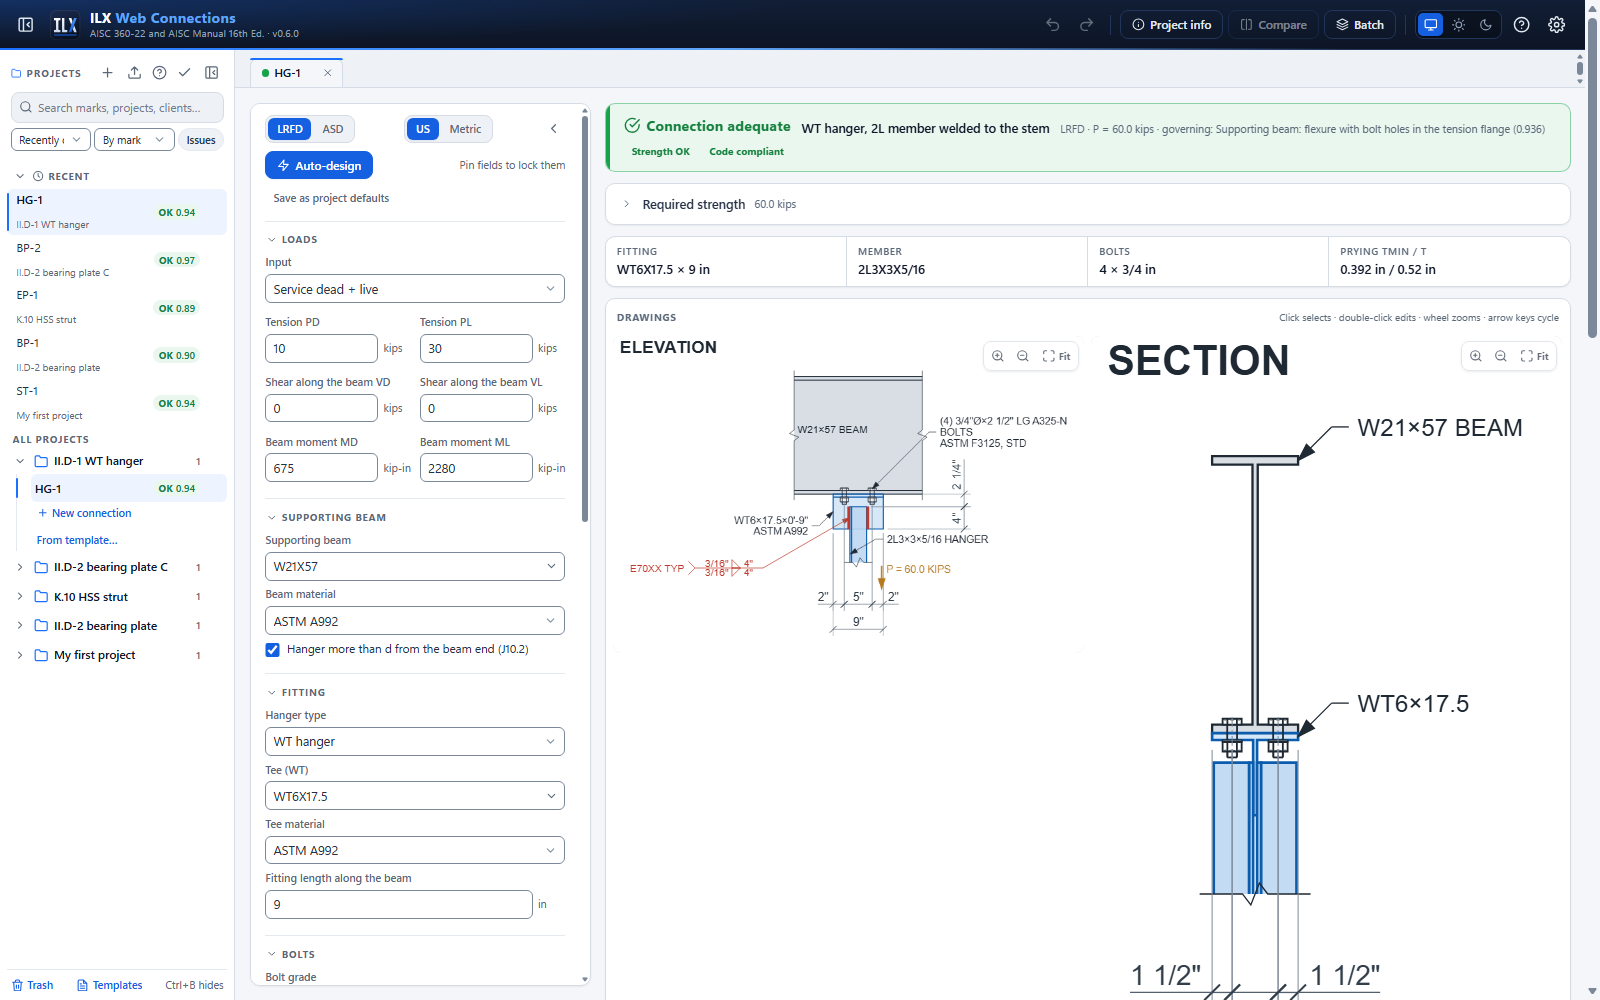Screen dimensions: 1600x1000
Task: Click the undo arrow icon
Action: coord(1053,25)
